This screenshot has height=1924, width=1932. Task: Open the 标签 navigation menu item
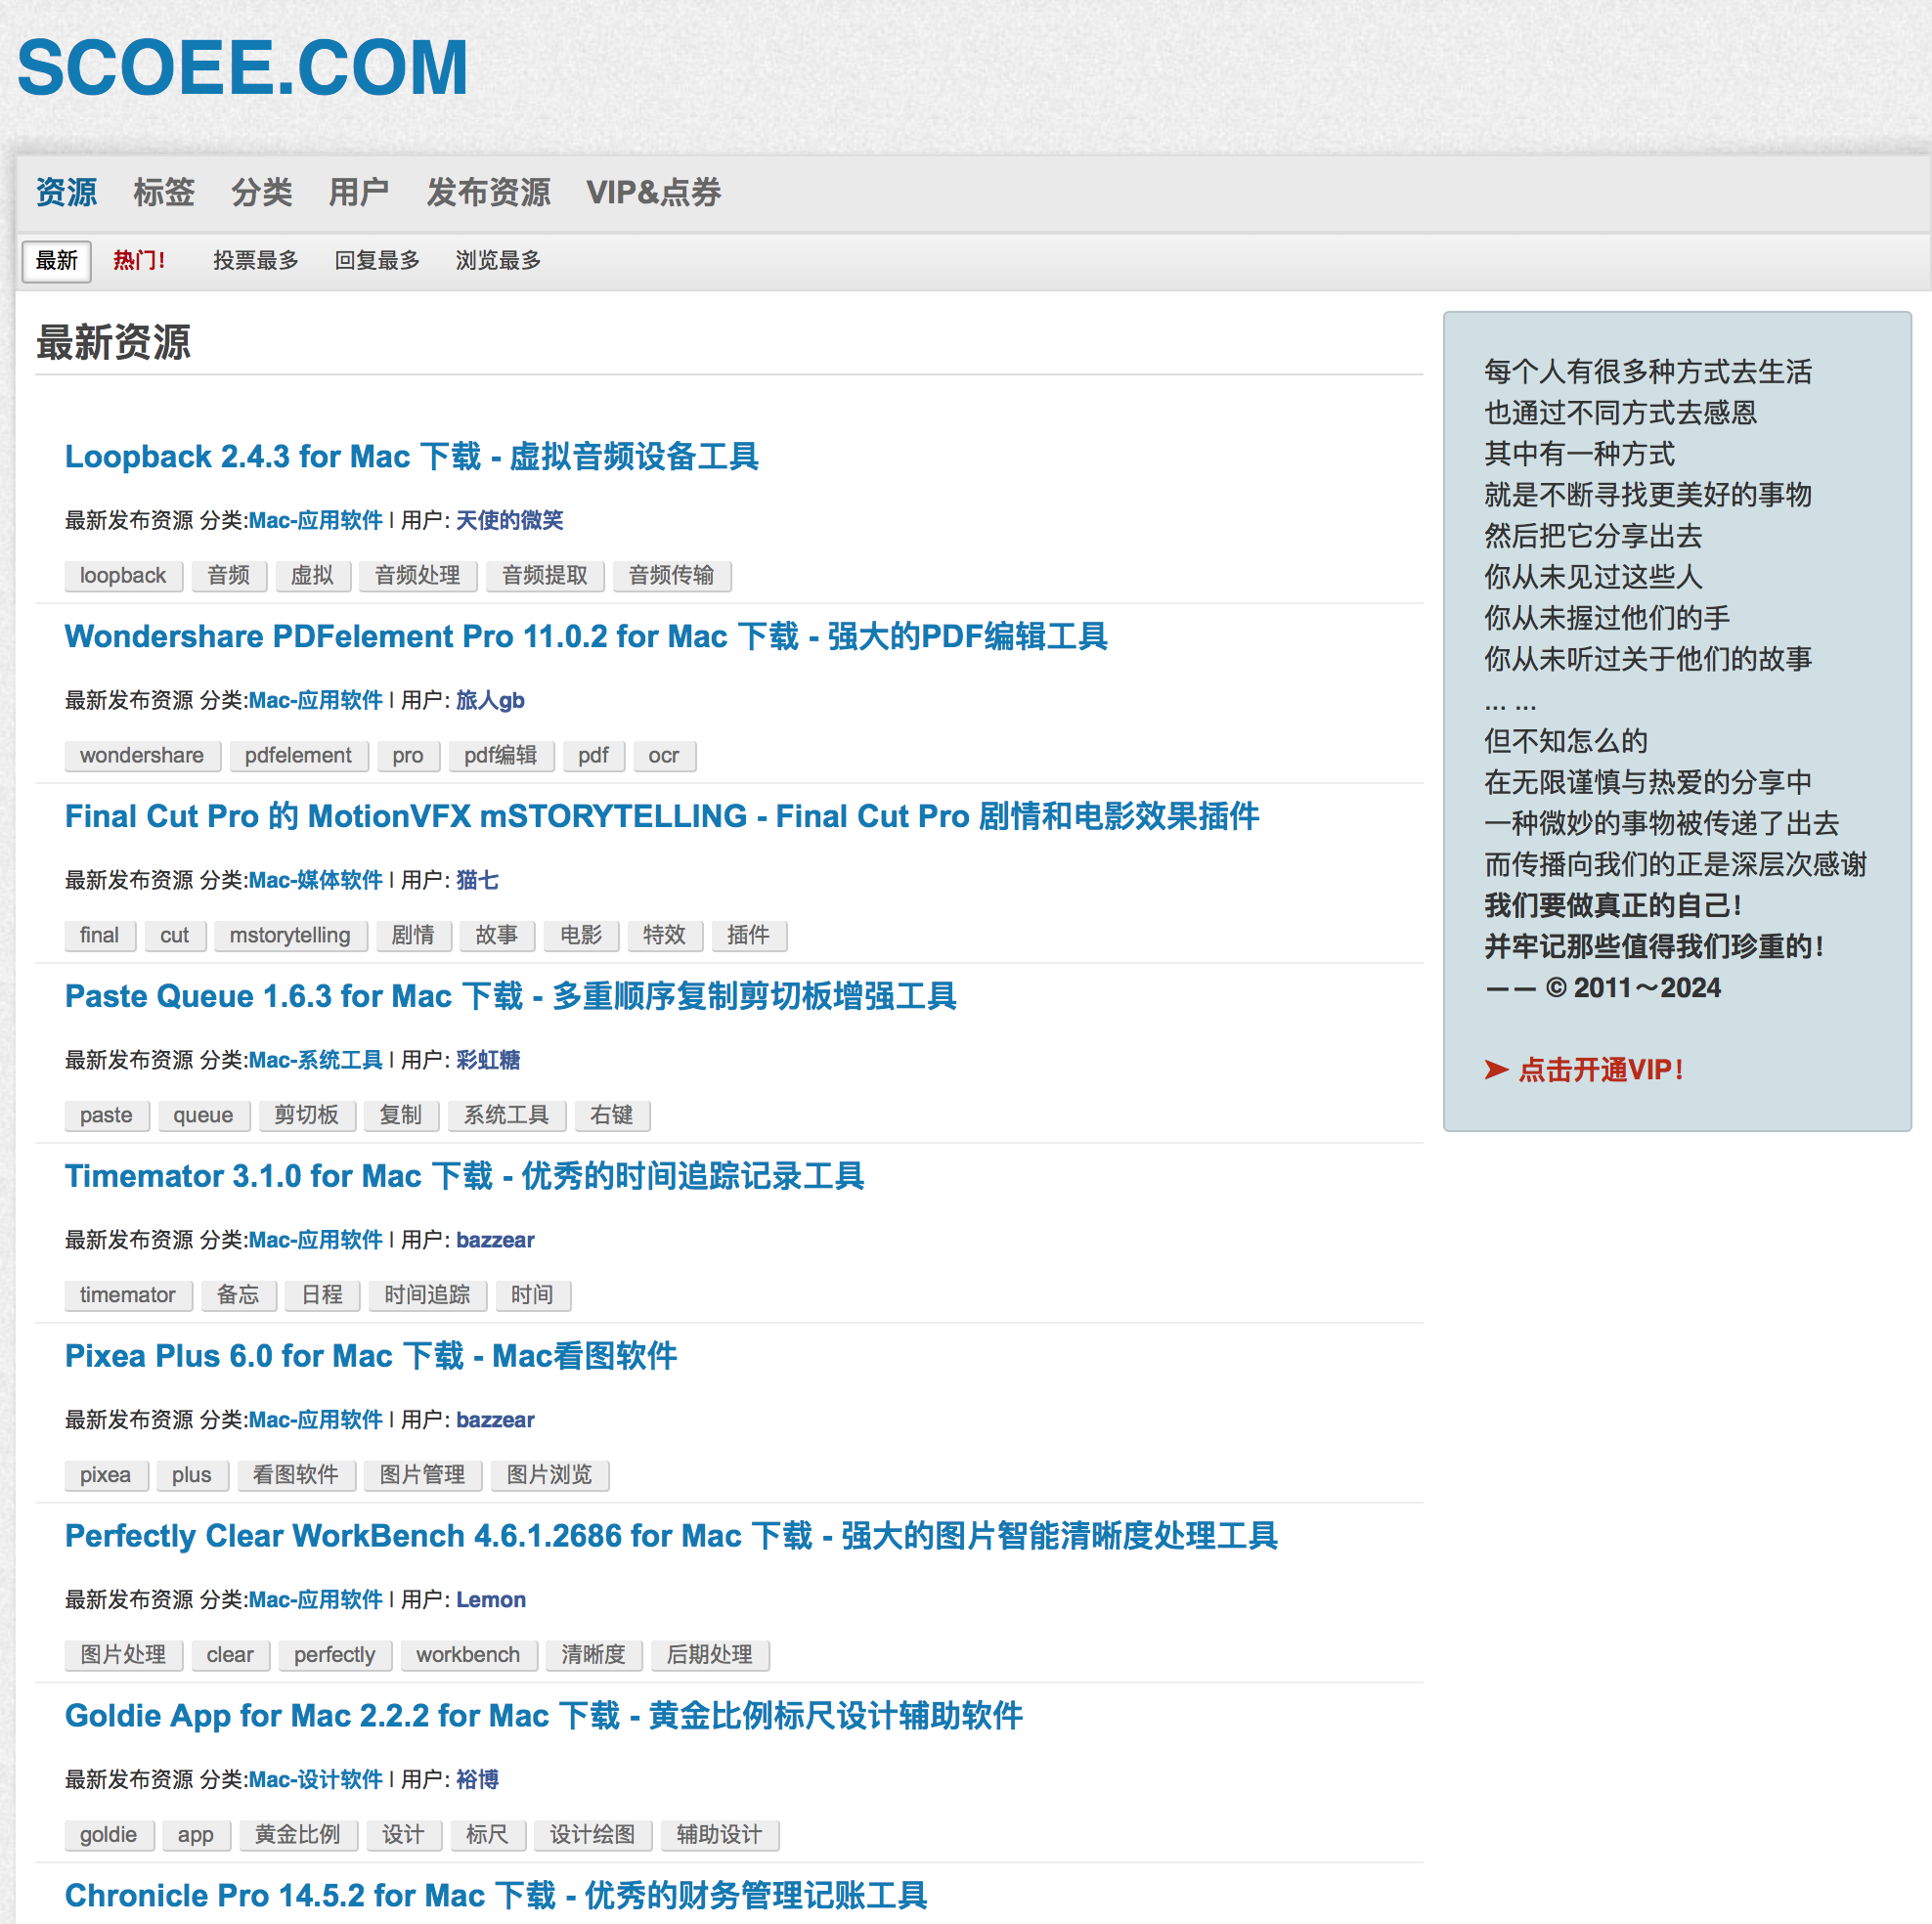click(x=164, y=192)
